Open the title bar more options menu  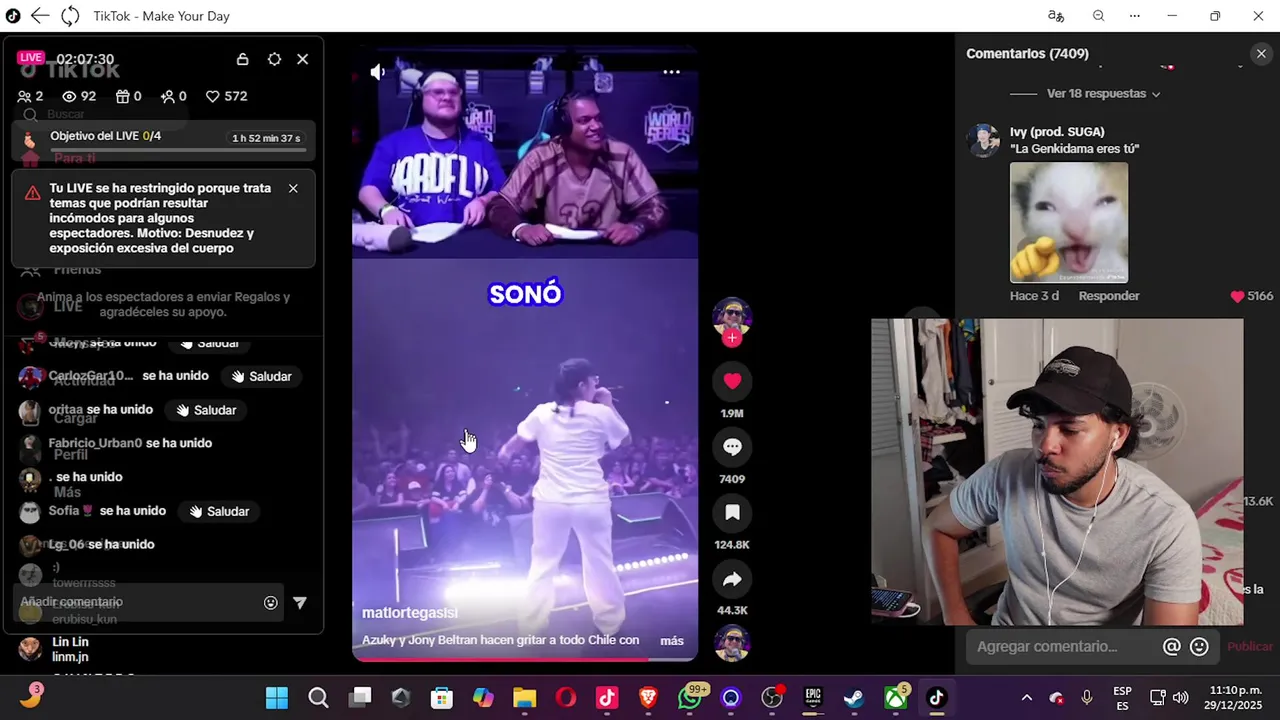(x=1134, y=16)
